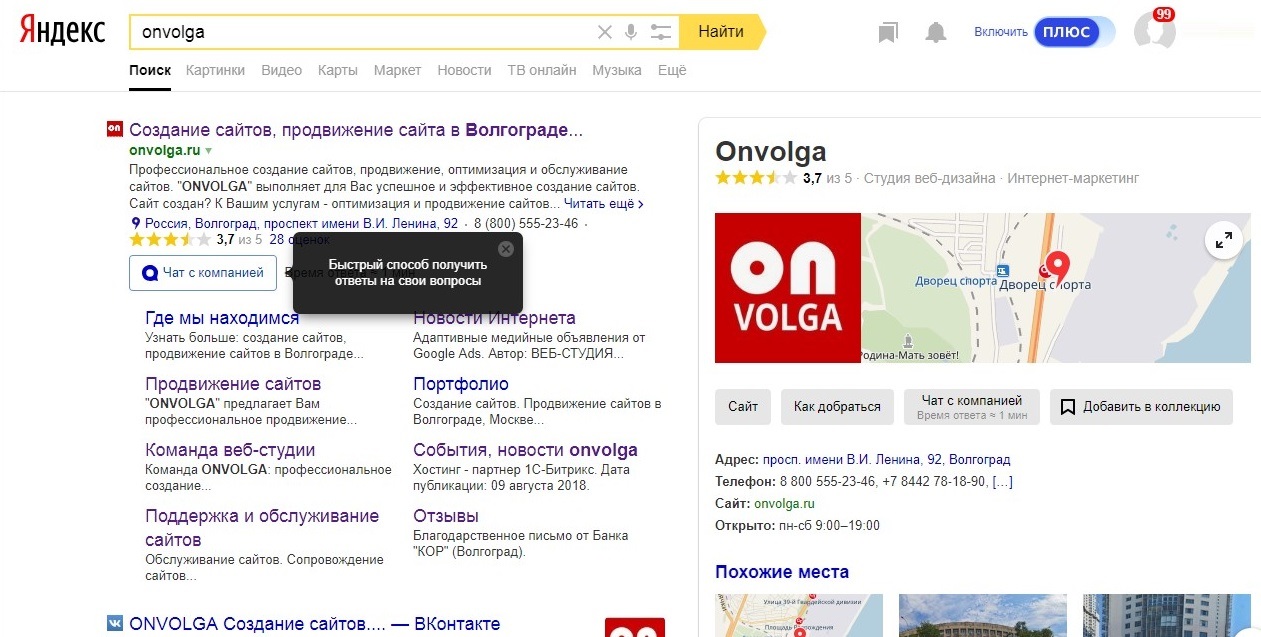
Task: Open second similar place photo thumbnail
Action: [x=983, y=616]
